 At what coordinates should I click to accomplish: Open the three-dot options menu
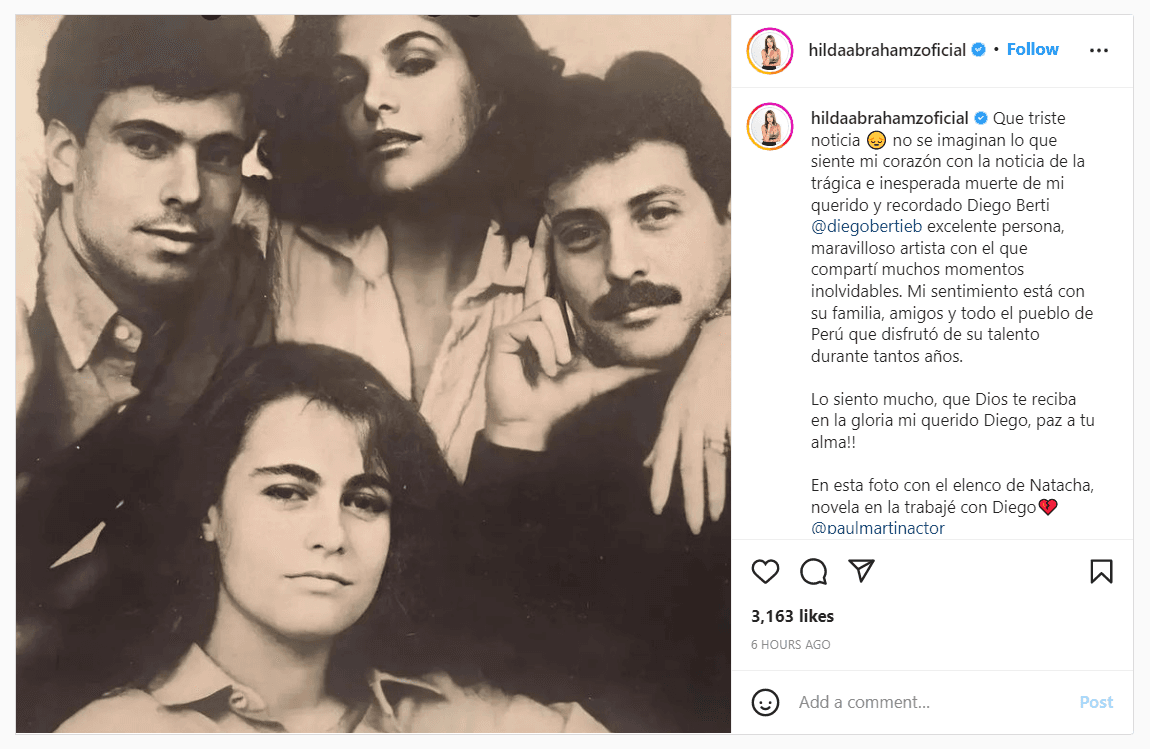point(1099,49)
